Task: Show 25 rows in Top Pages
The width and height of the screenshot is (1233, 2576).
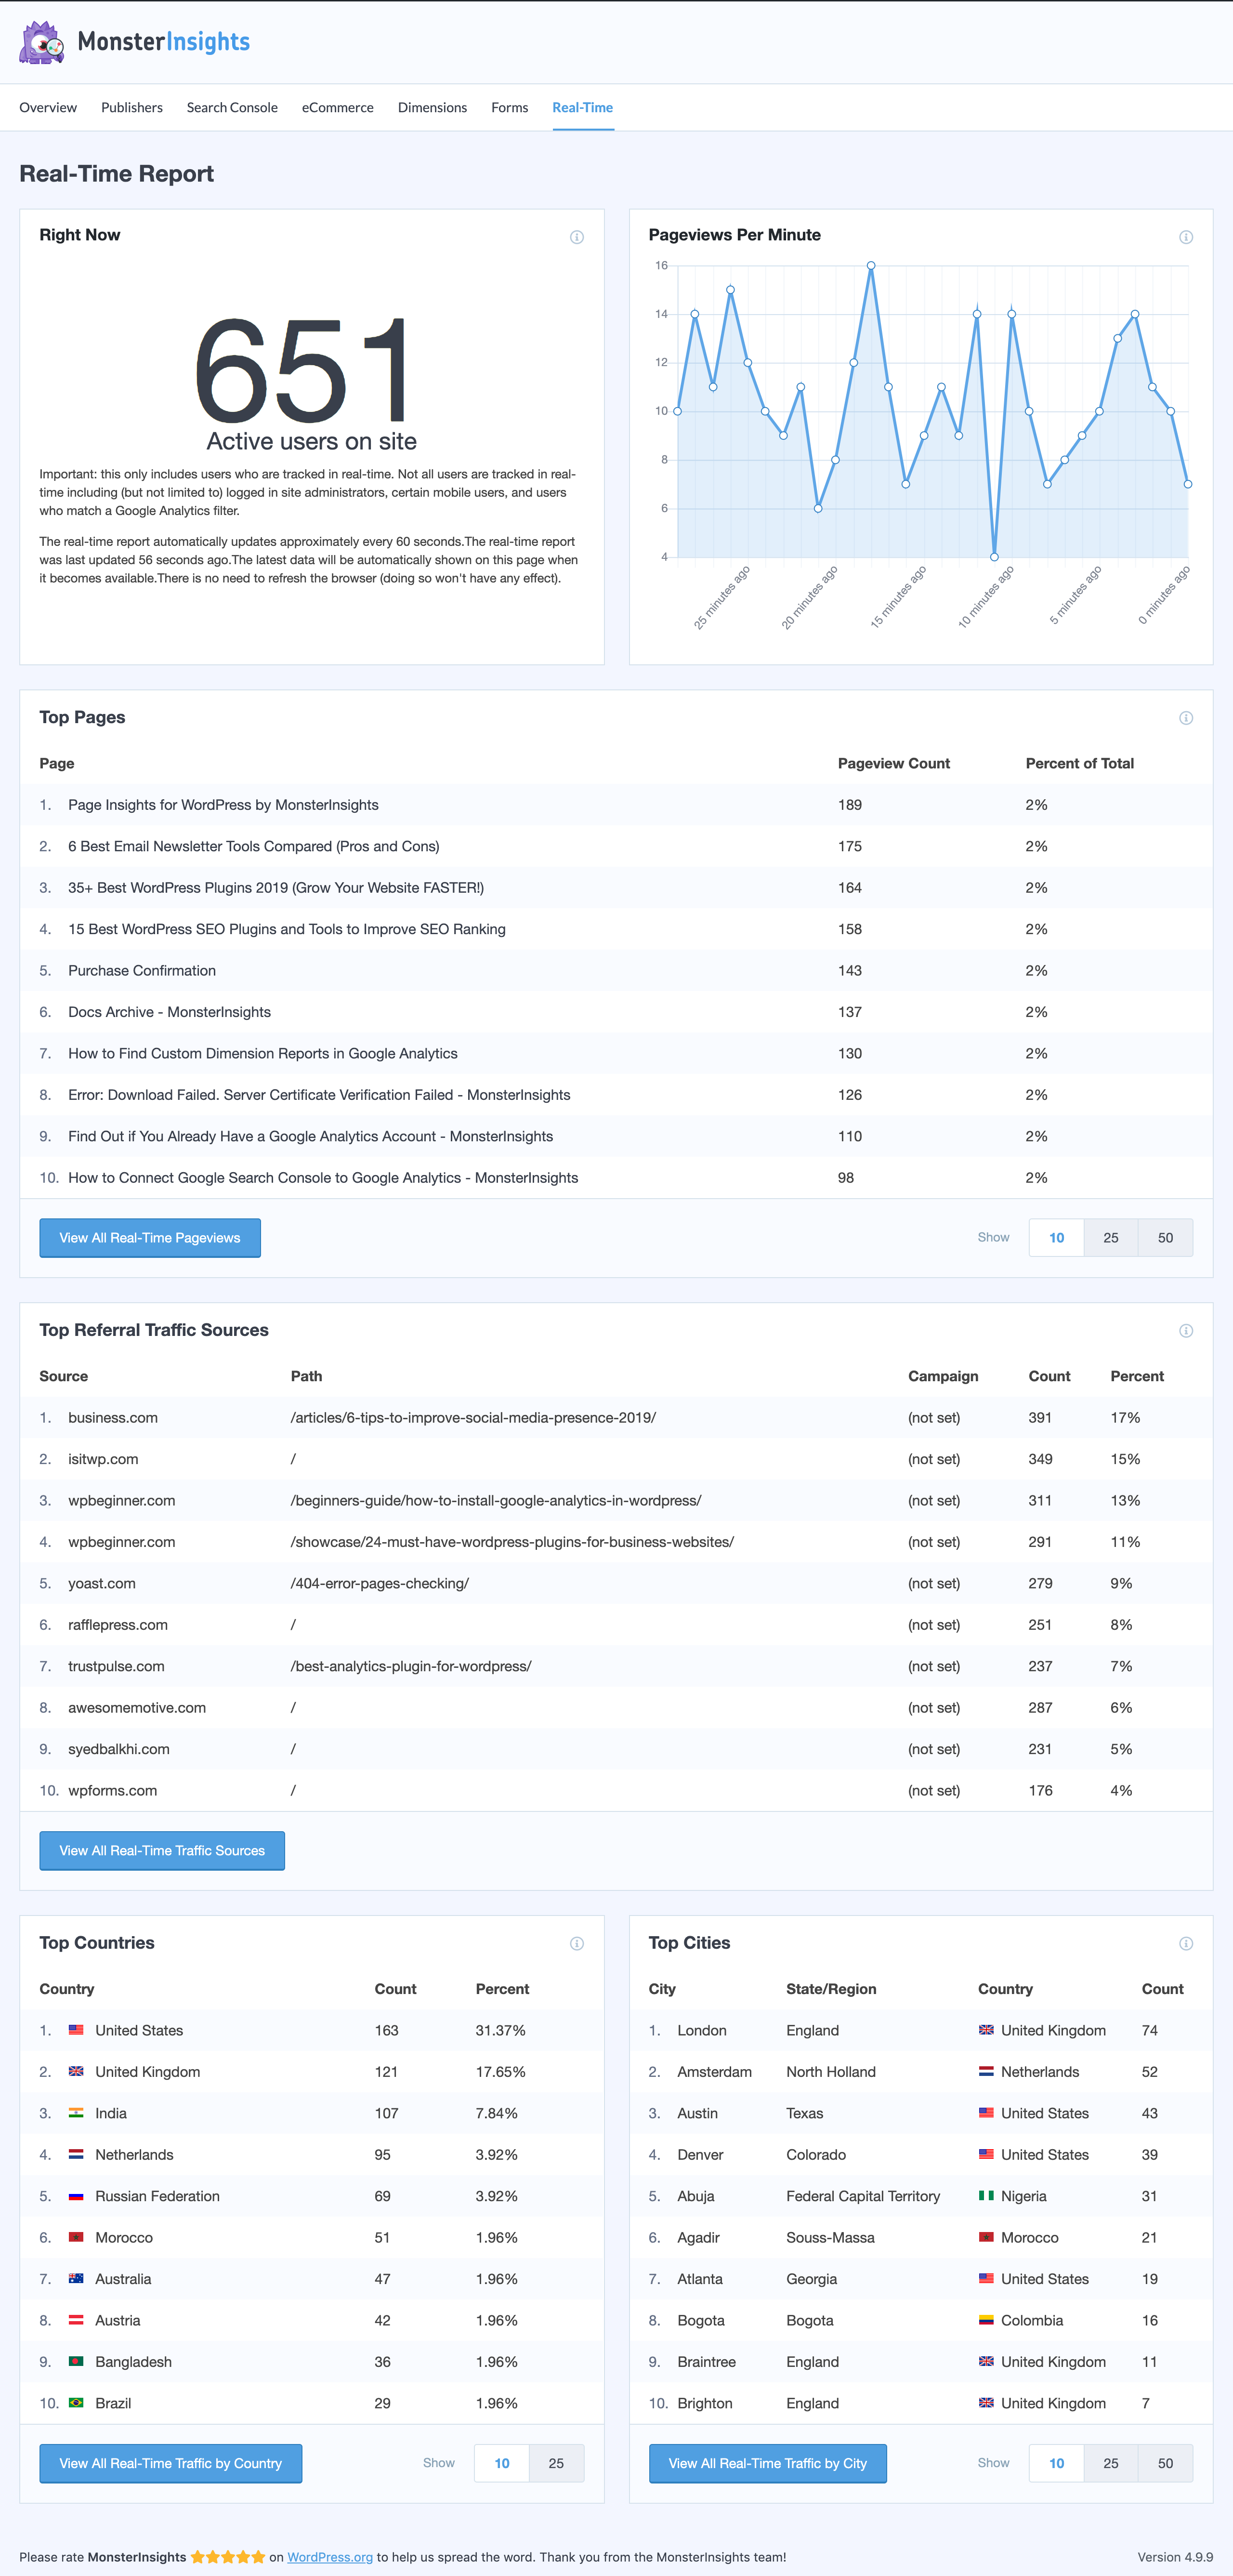Action: click(1110, 1238)
